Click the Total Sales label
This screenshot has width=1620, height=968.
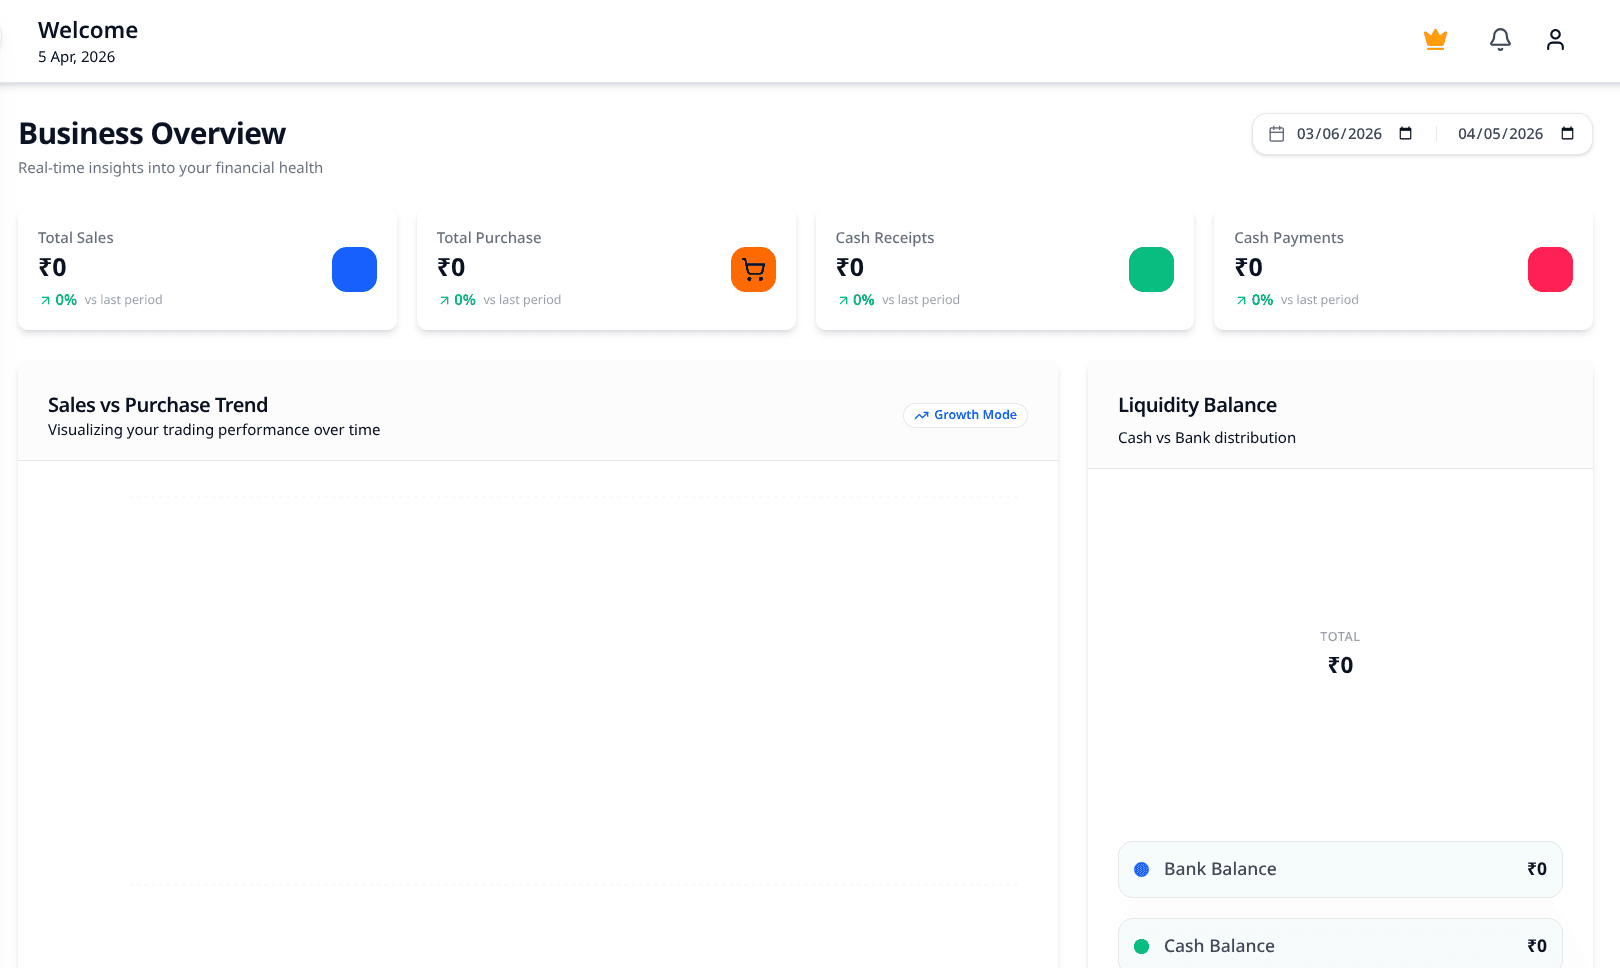click(x=76, y=238)
